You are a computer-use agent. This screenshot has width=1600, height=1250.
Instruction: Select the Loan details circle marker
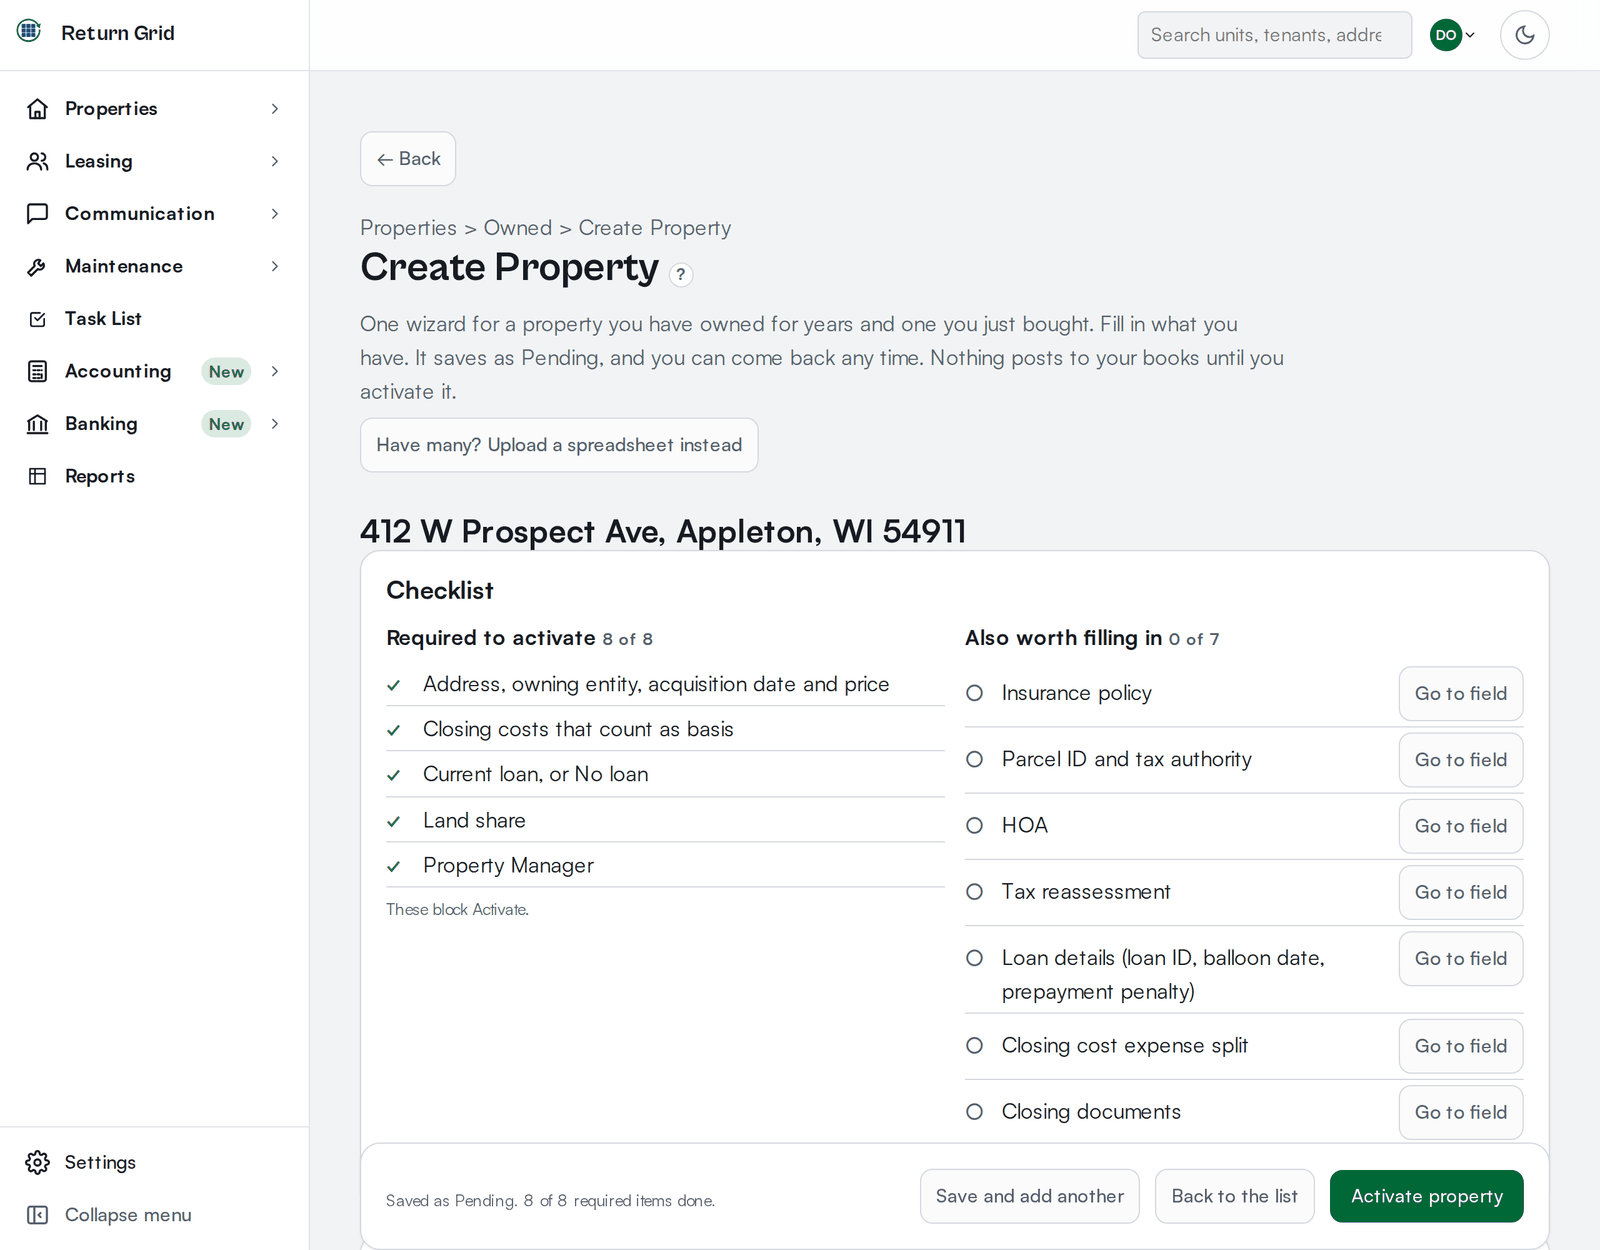click(x=975, y=958)
